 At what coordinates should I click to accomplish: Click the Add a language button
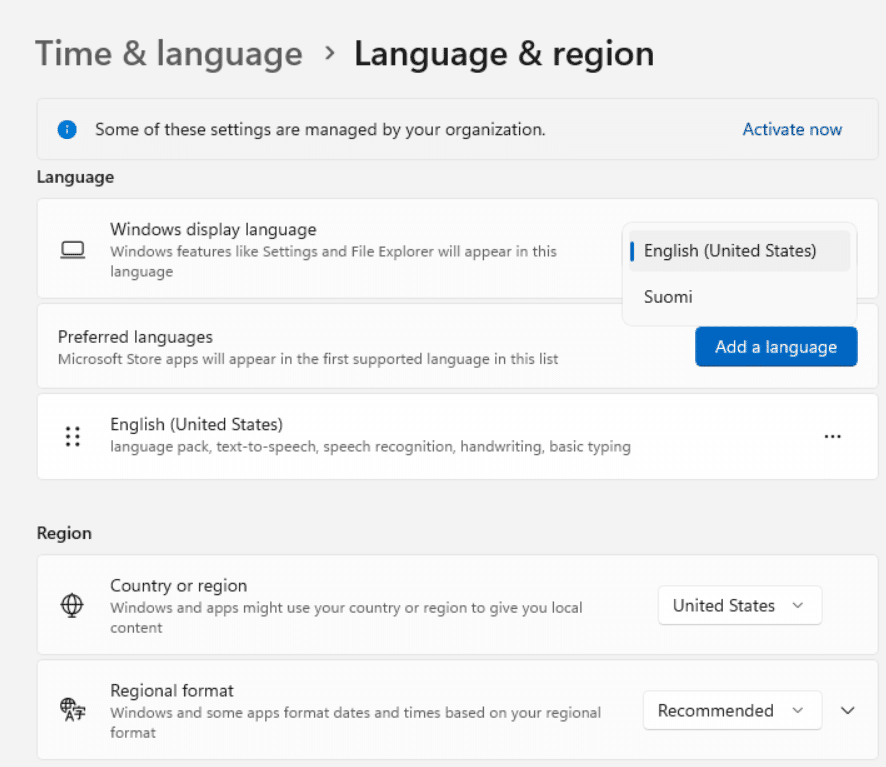click(x=776, y=346)
